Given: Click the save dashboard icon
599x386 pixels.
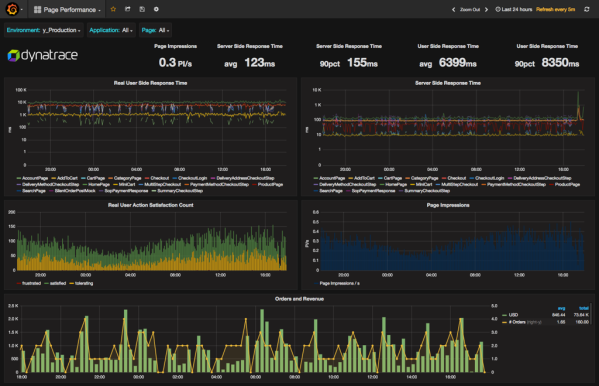Looking at the screenshot, I should (x=142, y=9).
